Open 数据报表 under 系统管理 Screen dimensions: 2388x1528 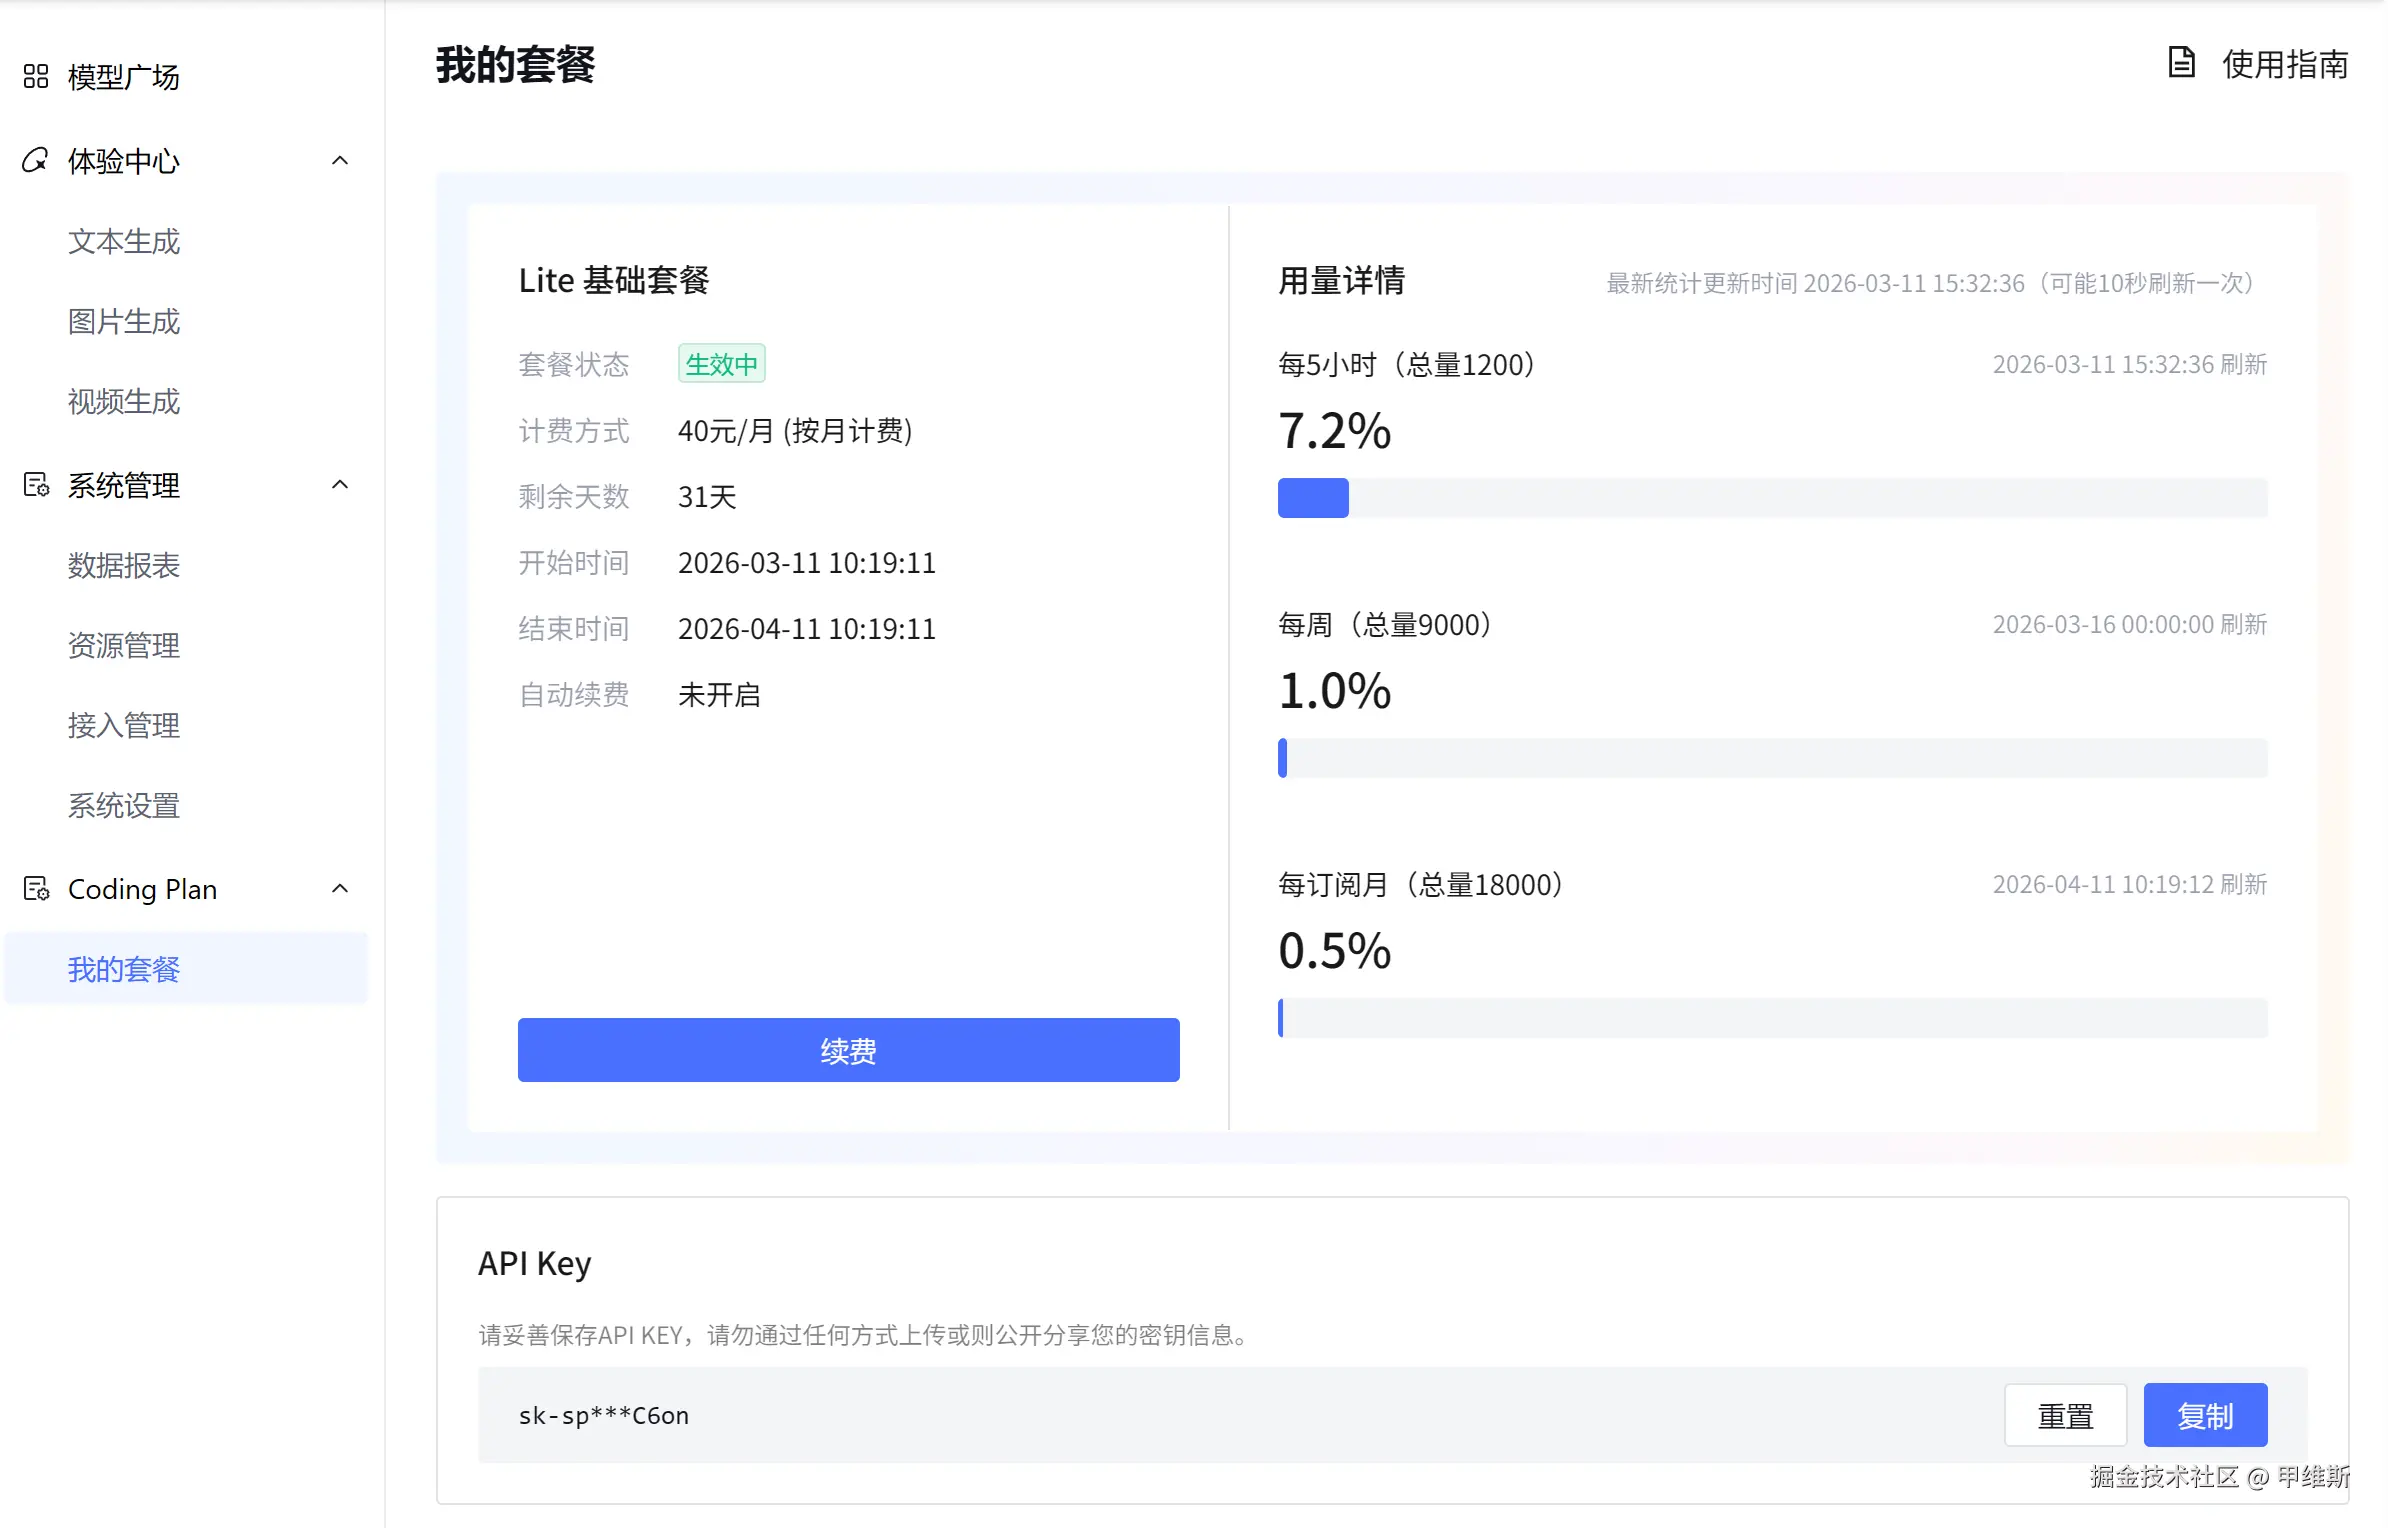[124, 565]
